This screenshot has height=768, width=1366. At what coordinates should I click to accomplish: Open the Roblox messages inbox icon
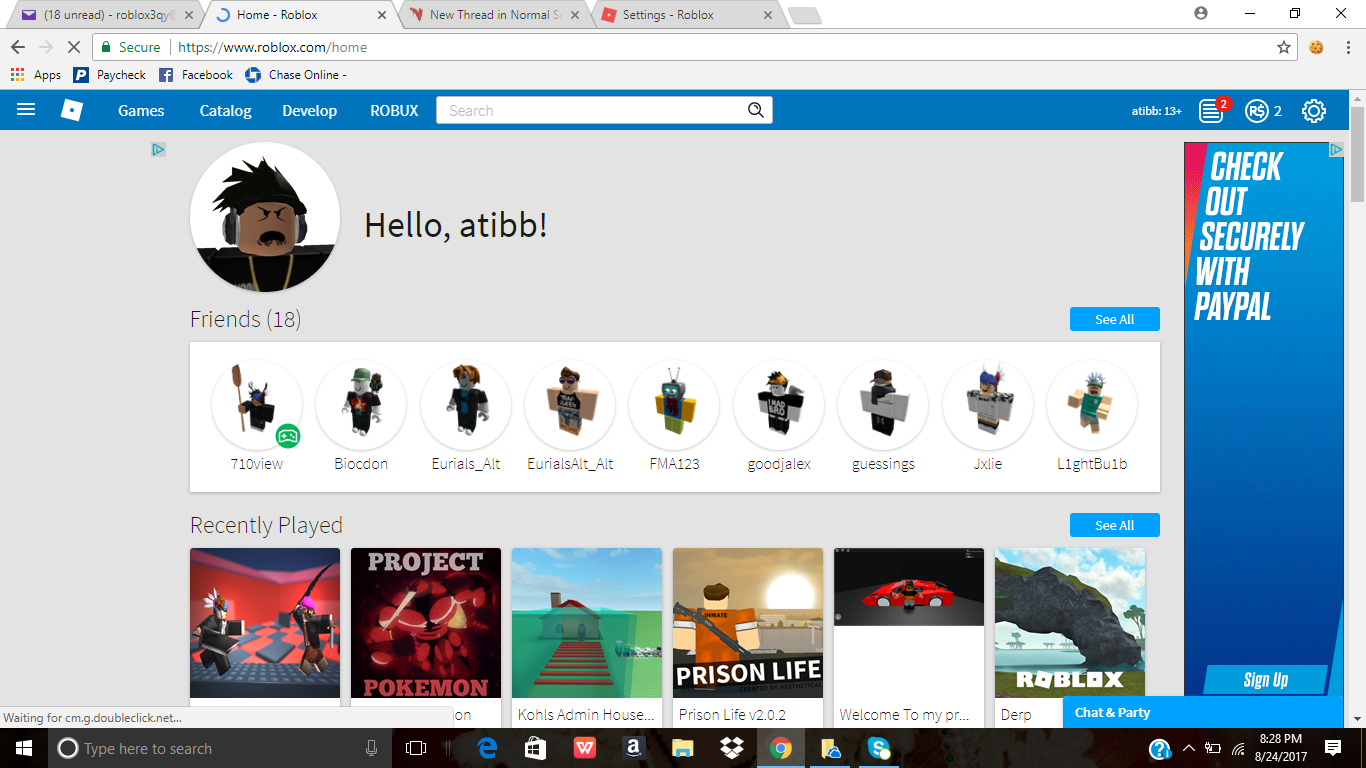point(1210,110)
